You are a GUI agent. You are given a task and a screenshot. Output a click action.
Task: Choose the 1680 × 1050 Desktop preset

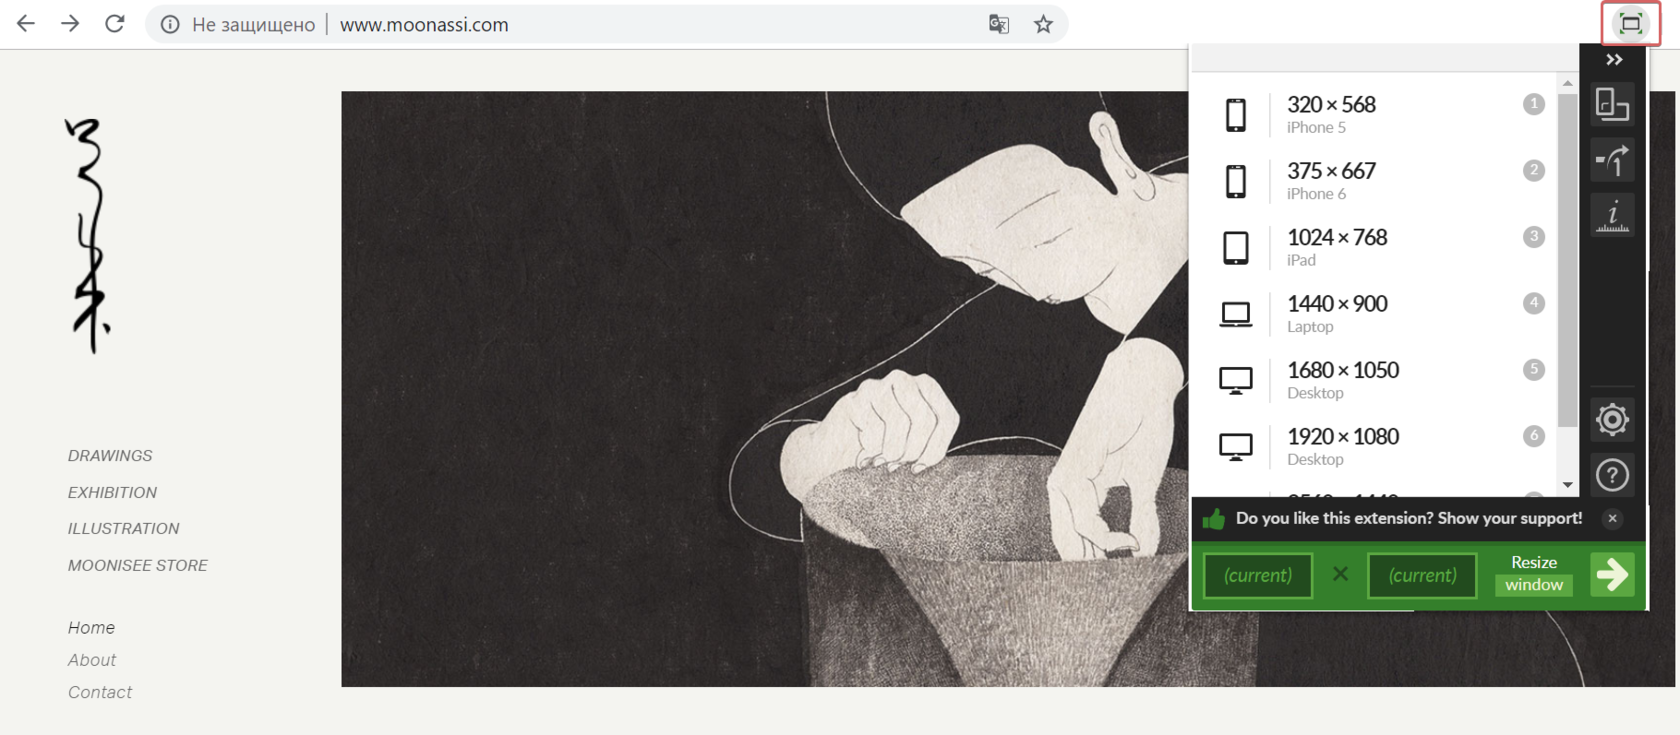[x=1375, y=380]
